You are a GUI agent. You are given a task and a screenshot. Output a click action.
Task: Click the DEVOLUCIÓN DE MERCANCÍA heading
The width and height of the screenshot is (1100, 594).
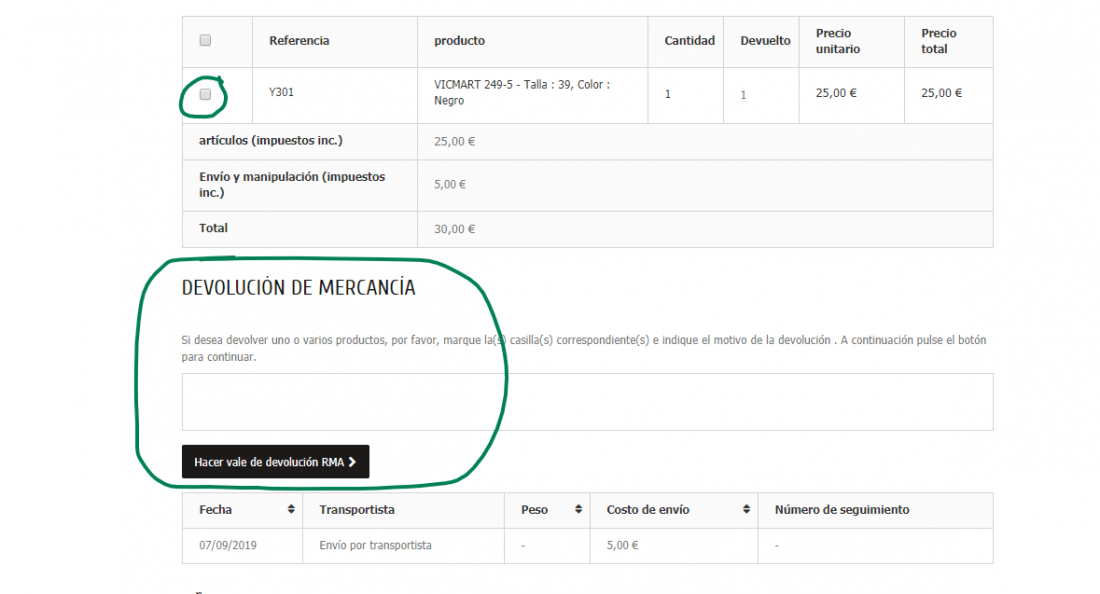tap(298, 288)
